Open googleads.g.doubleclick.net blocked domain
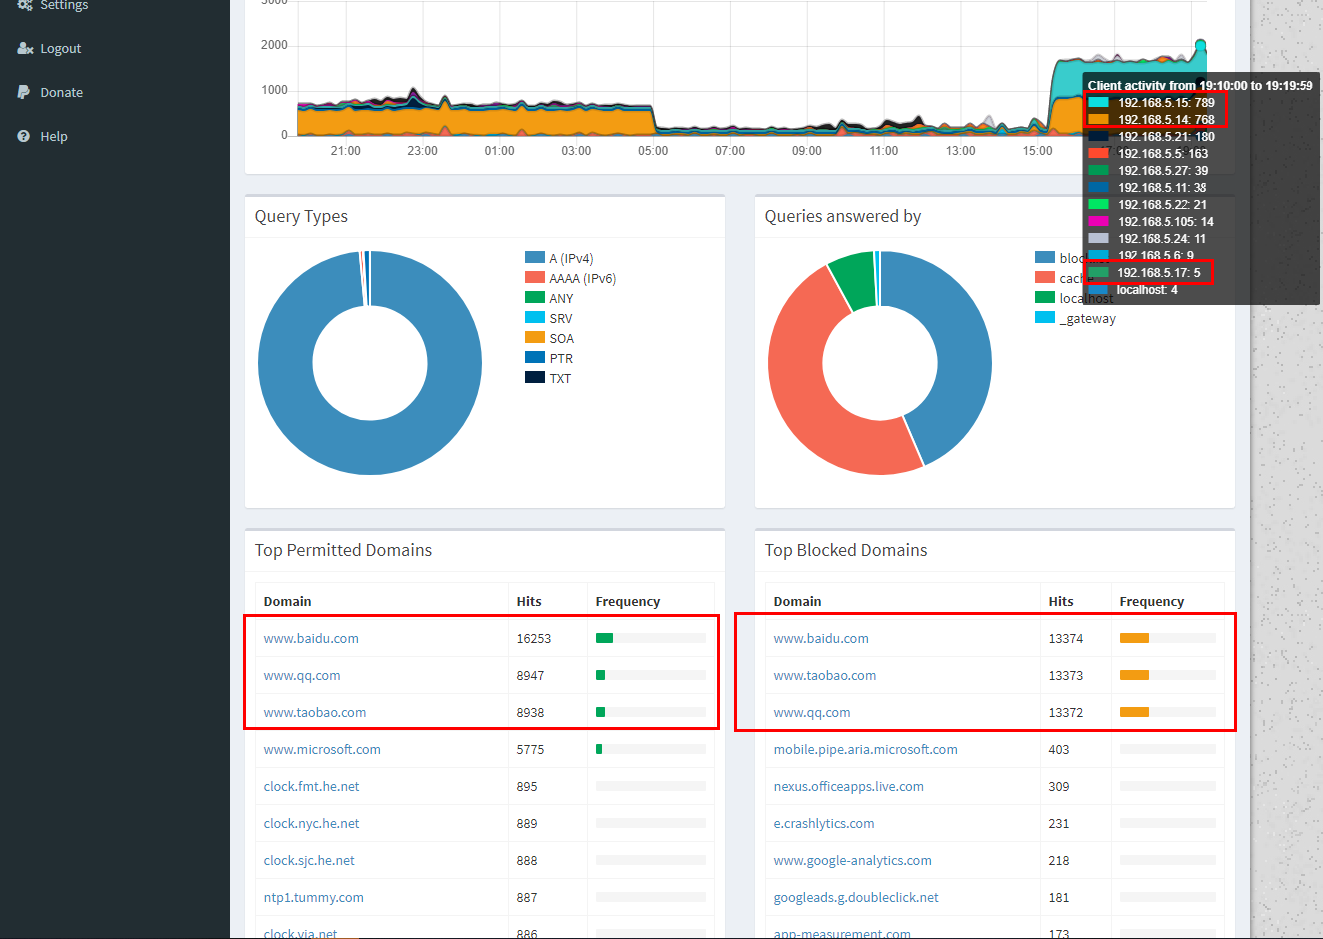Image resolution: width=1323 pixels, height=939 pixels. (856, 897)
